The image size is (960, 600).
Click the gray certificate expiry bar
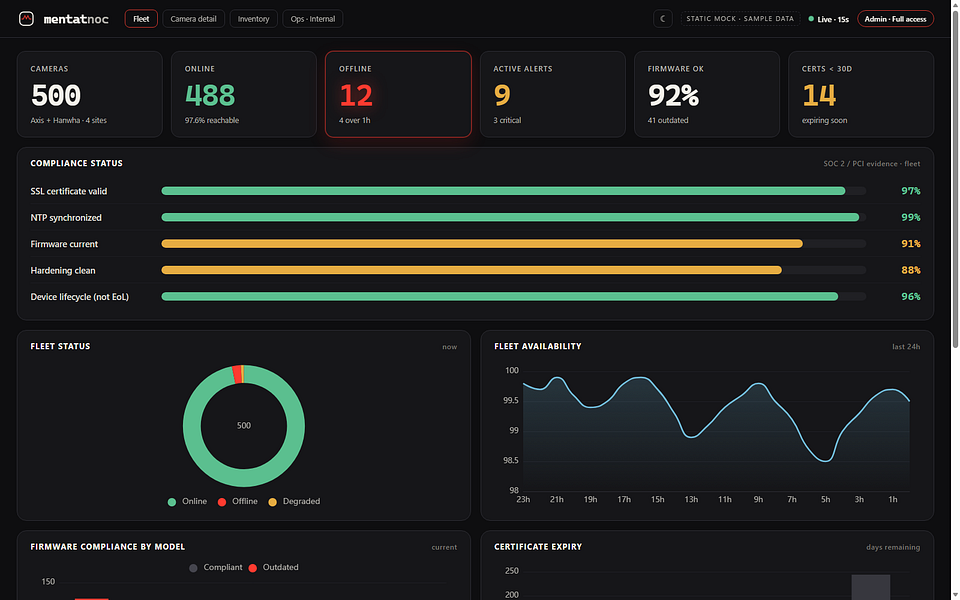coord(871,587)
